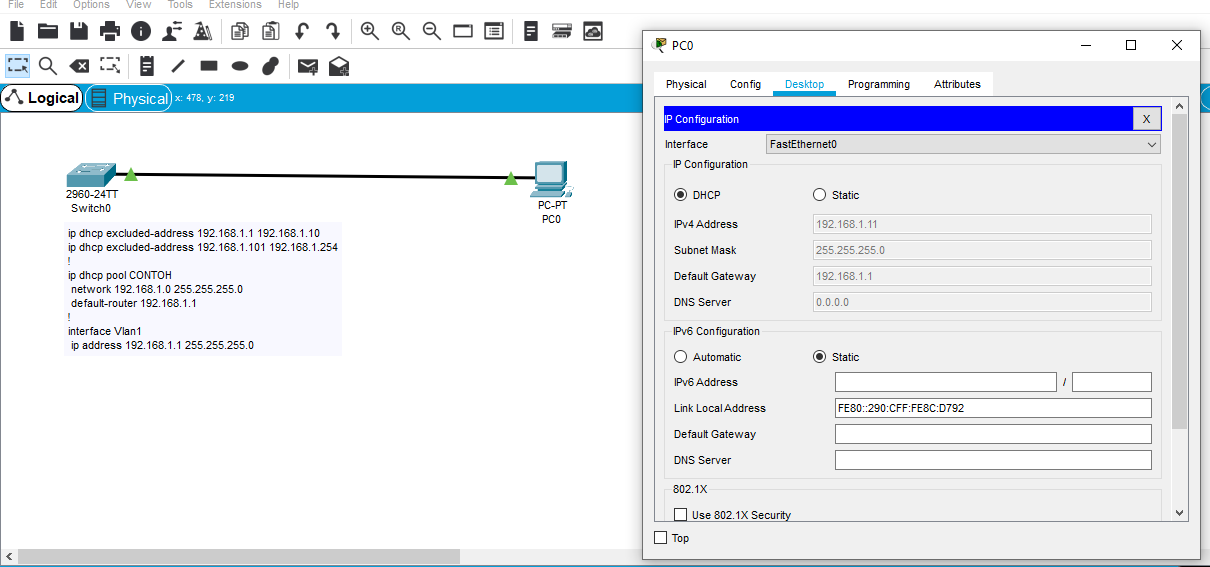
Task: Click the workspace note text with DHCP config
Action: (x=202, y=289)
